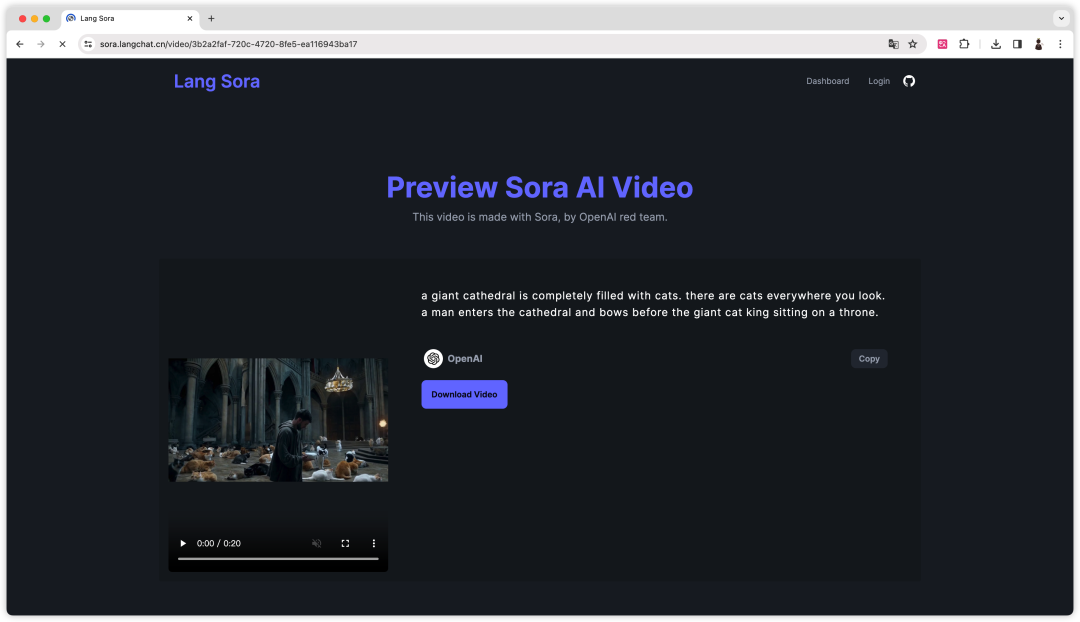
Task: Enter video fullscreen mode
Action: pyautogui.click(x=345, y=543)
